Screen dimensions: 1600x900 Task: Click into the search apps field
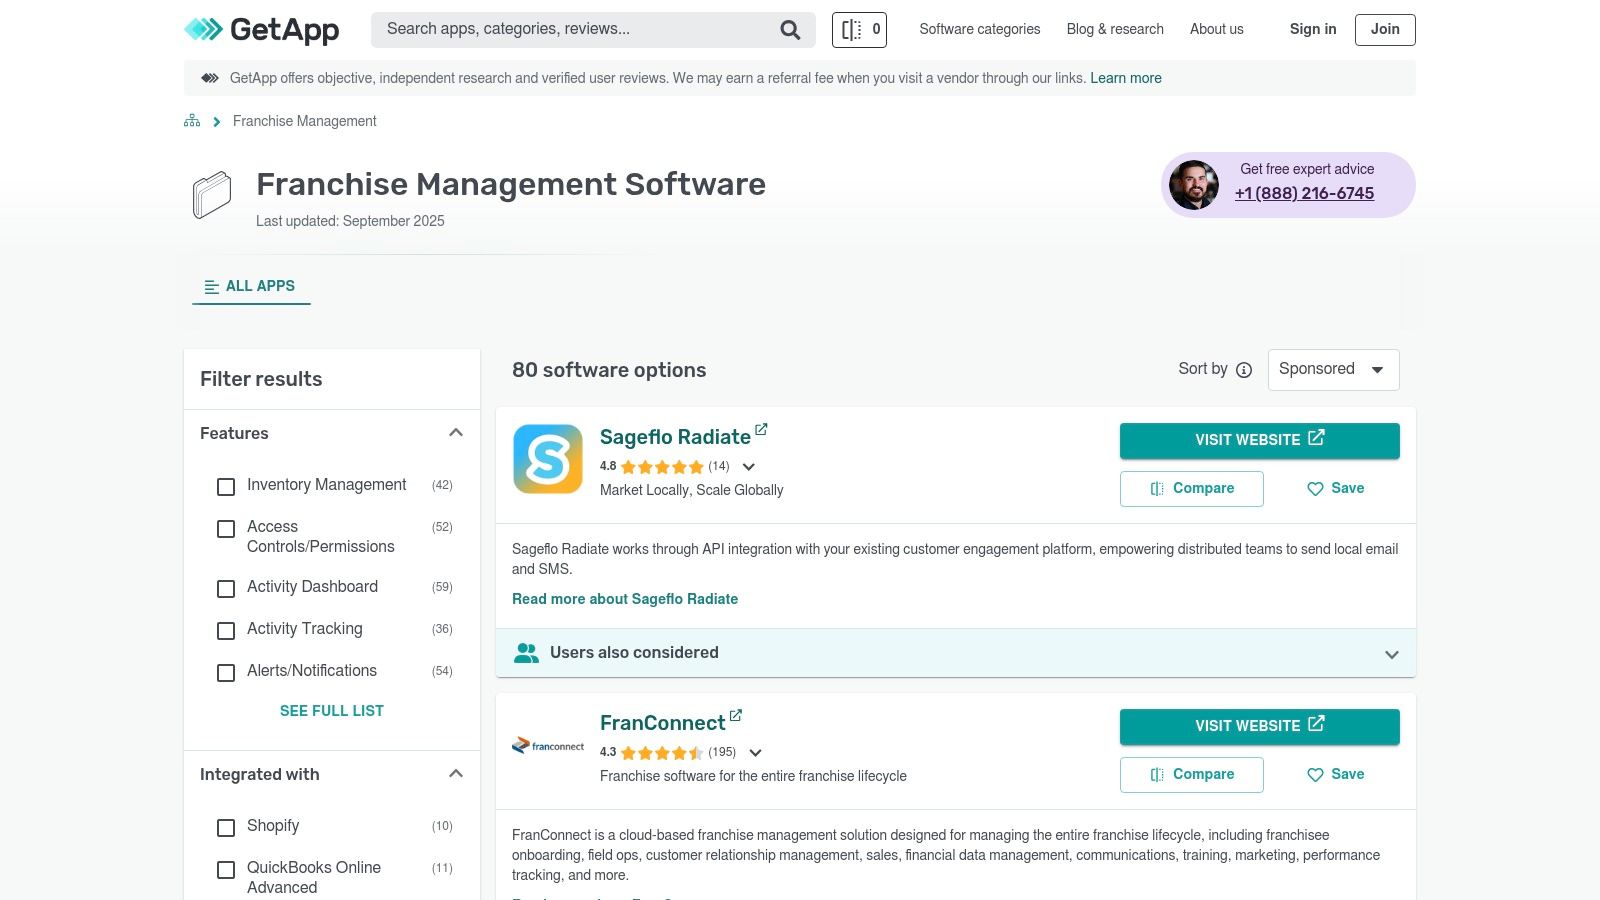coord(575,29)
